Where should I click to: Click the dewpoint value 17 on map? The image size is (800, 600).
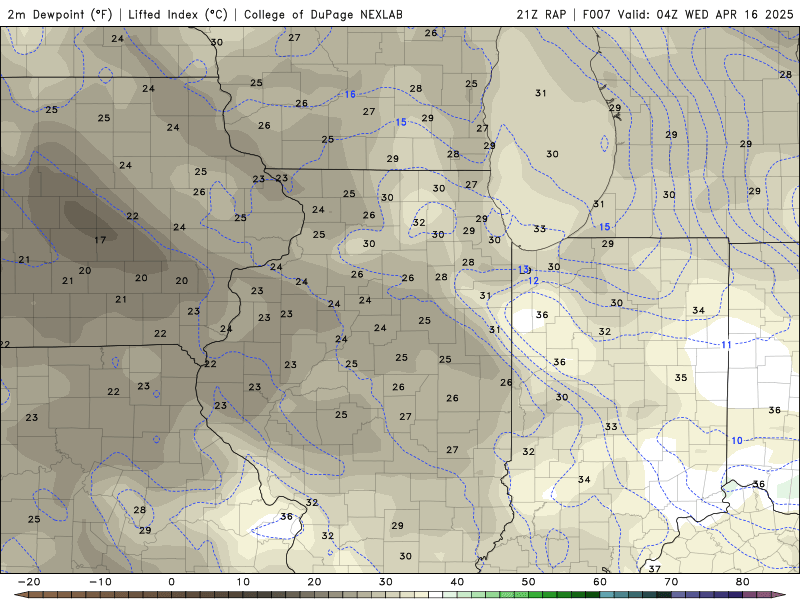tap(100, 240)
